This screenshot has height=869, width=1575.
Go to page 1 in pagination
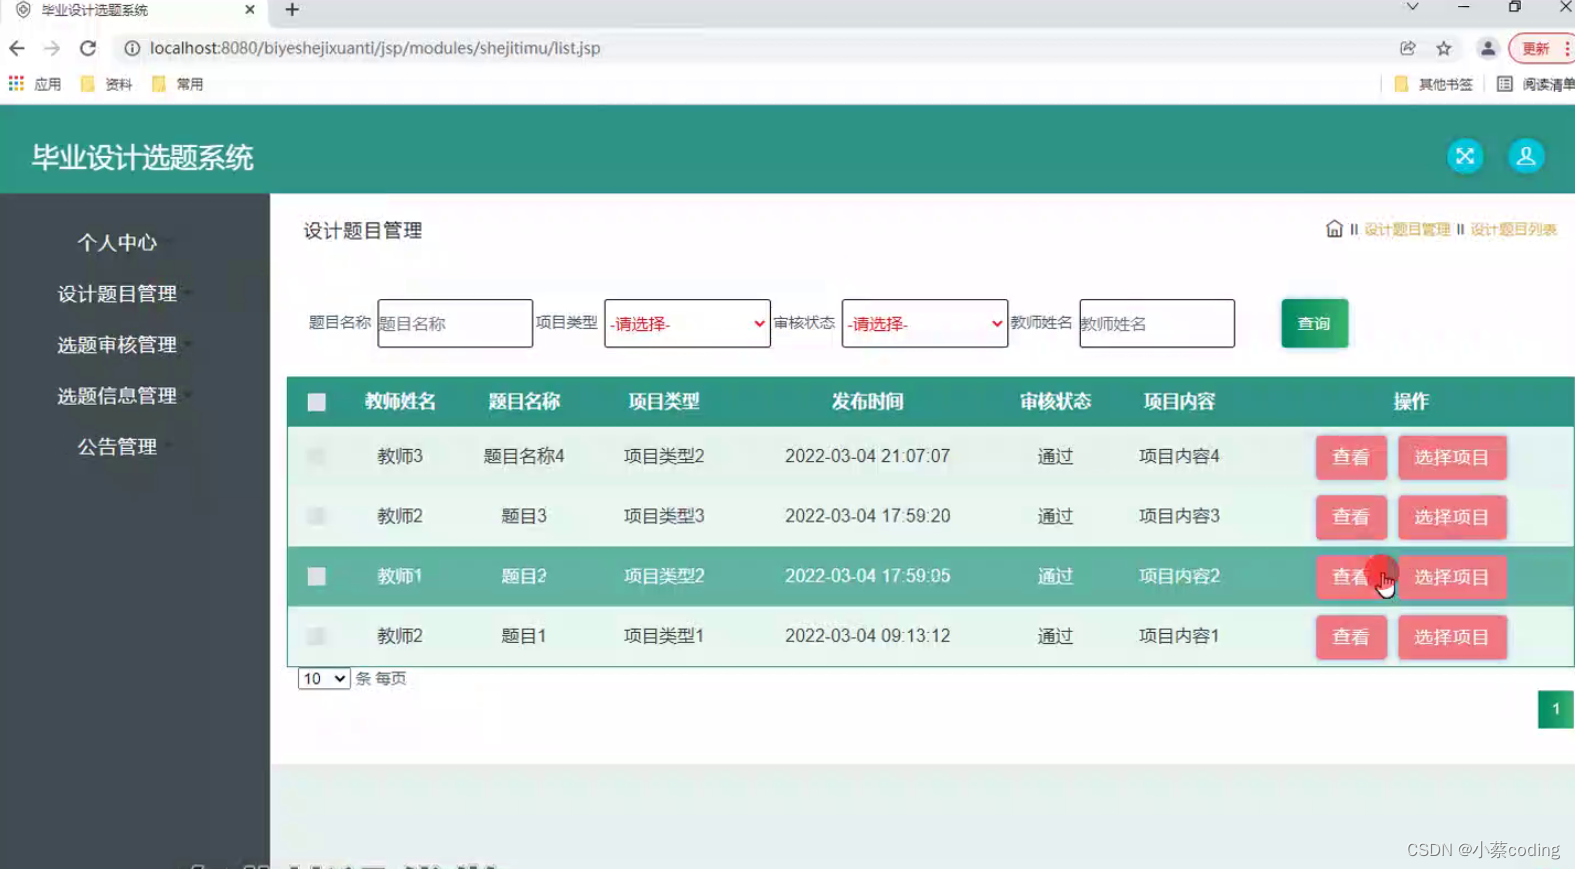click(x=1555, y=709)
